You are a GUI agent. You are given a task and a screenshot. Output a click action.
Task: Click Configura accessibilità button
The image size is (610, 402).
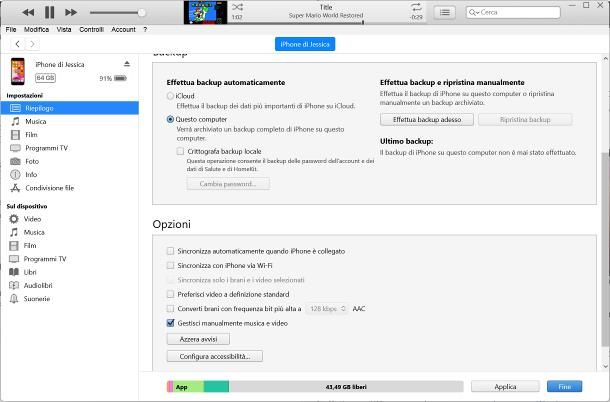pyautogui.click(x=215, y=356)
